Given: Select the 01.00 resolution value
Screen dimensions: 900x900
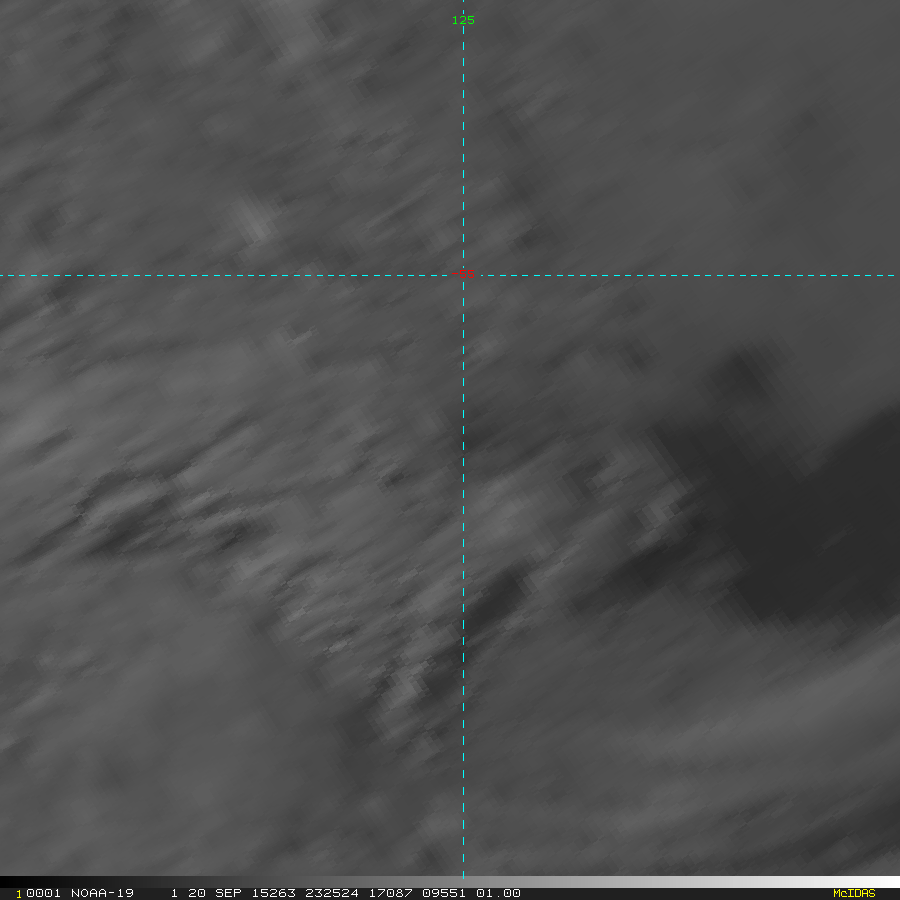Looking at the screenshot, I should pos(498,893).
